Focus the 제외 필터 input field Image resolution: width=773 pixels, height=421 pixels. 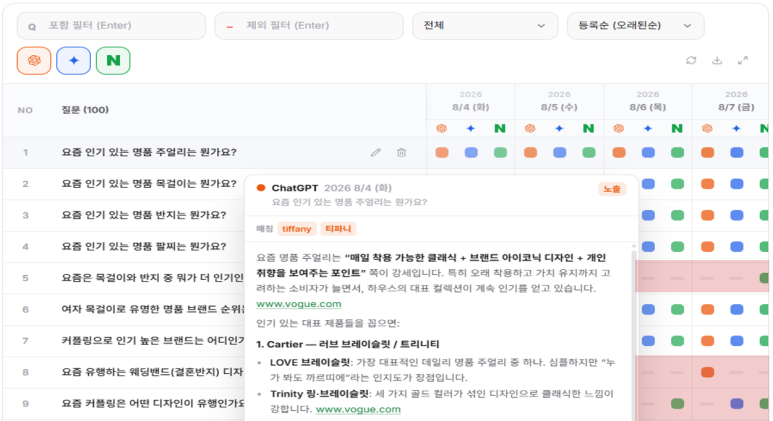click(309, 26)
